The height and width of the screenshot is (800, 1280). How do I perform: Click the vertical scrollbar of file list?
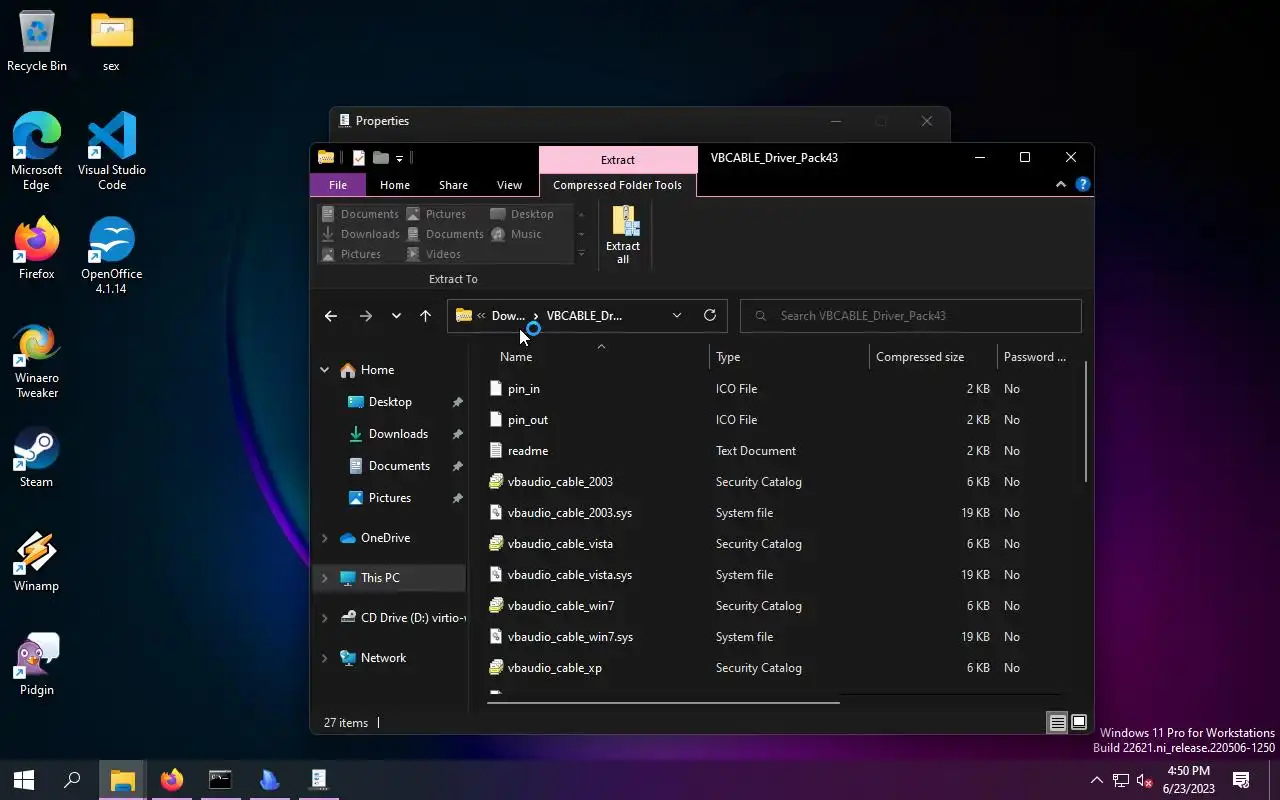tap(1086, 422)
